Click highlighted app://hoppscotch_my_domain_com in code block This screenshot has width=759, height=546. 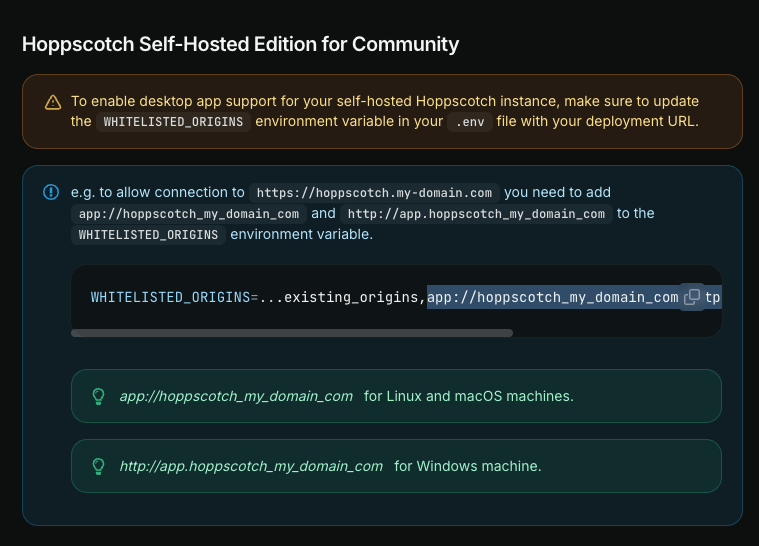(x=552, y=297)
